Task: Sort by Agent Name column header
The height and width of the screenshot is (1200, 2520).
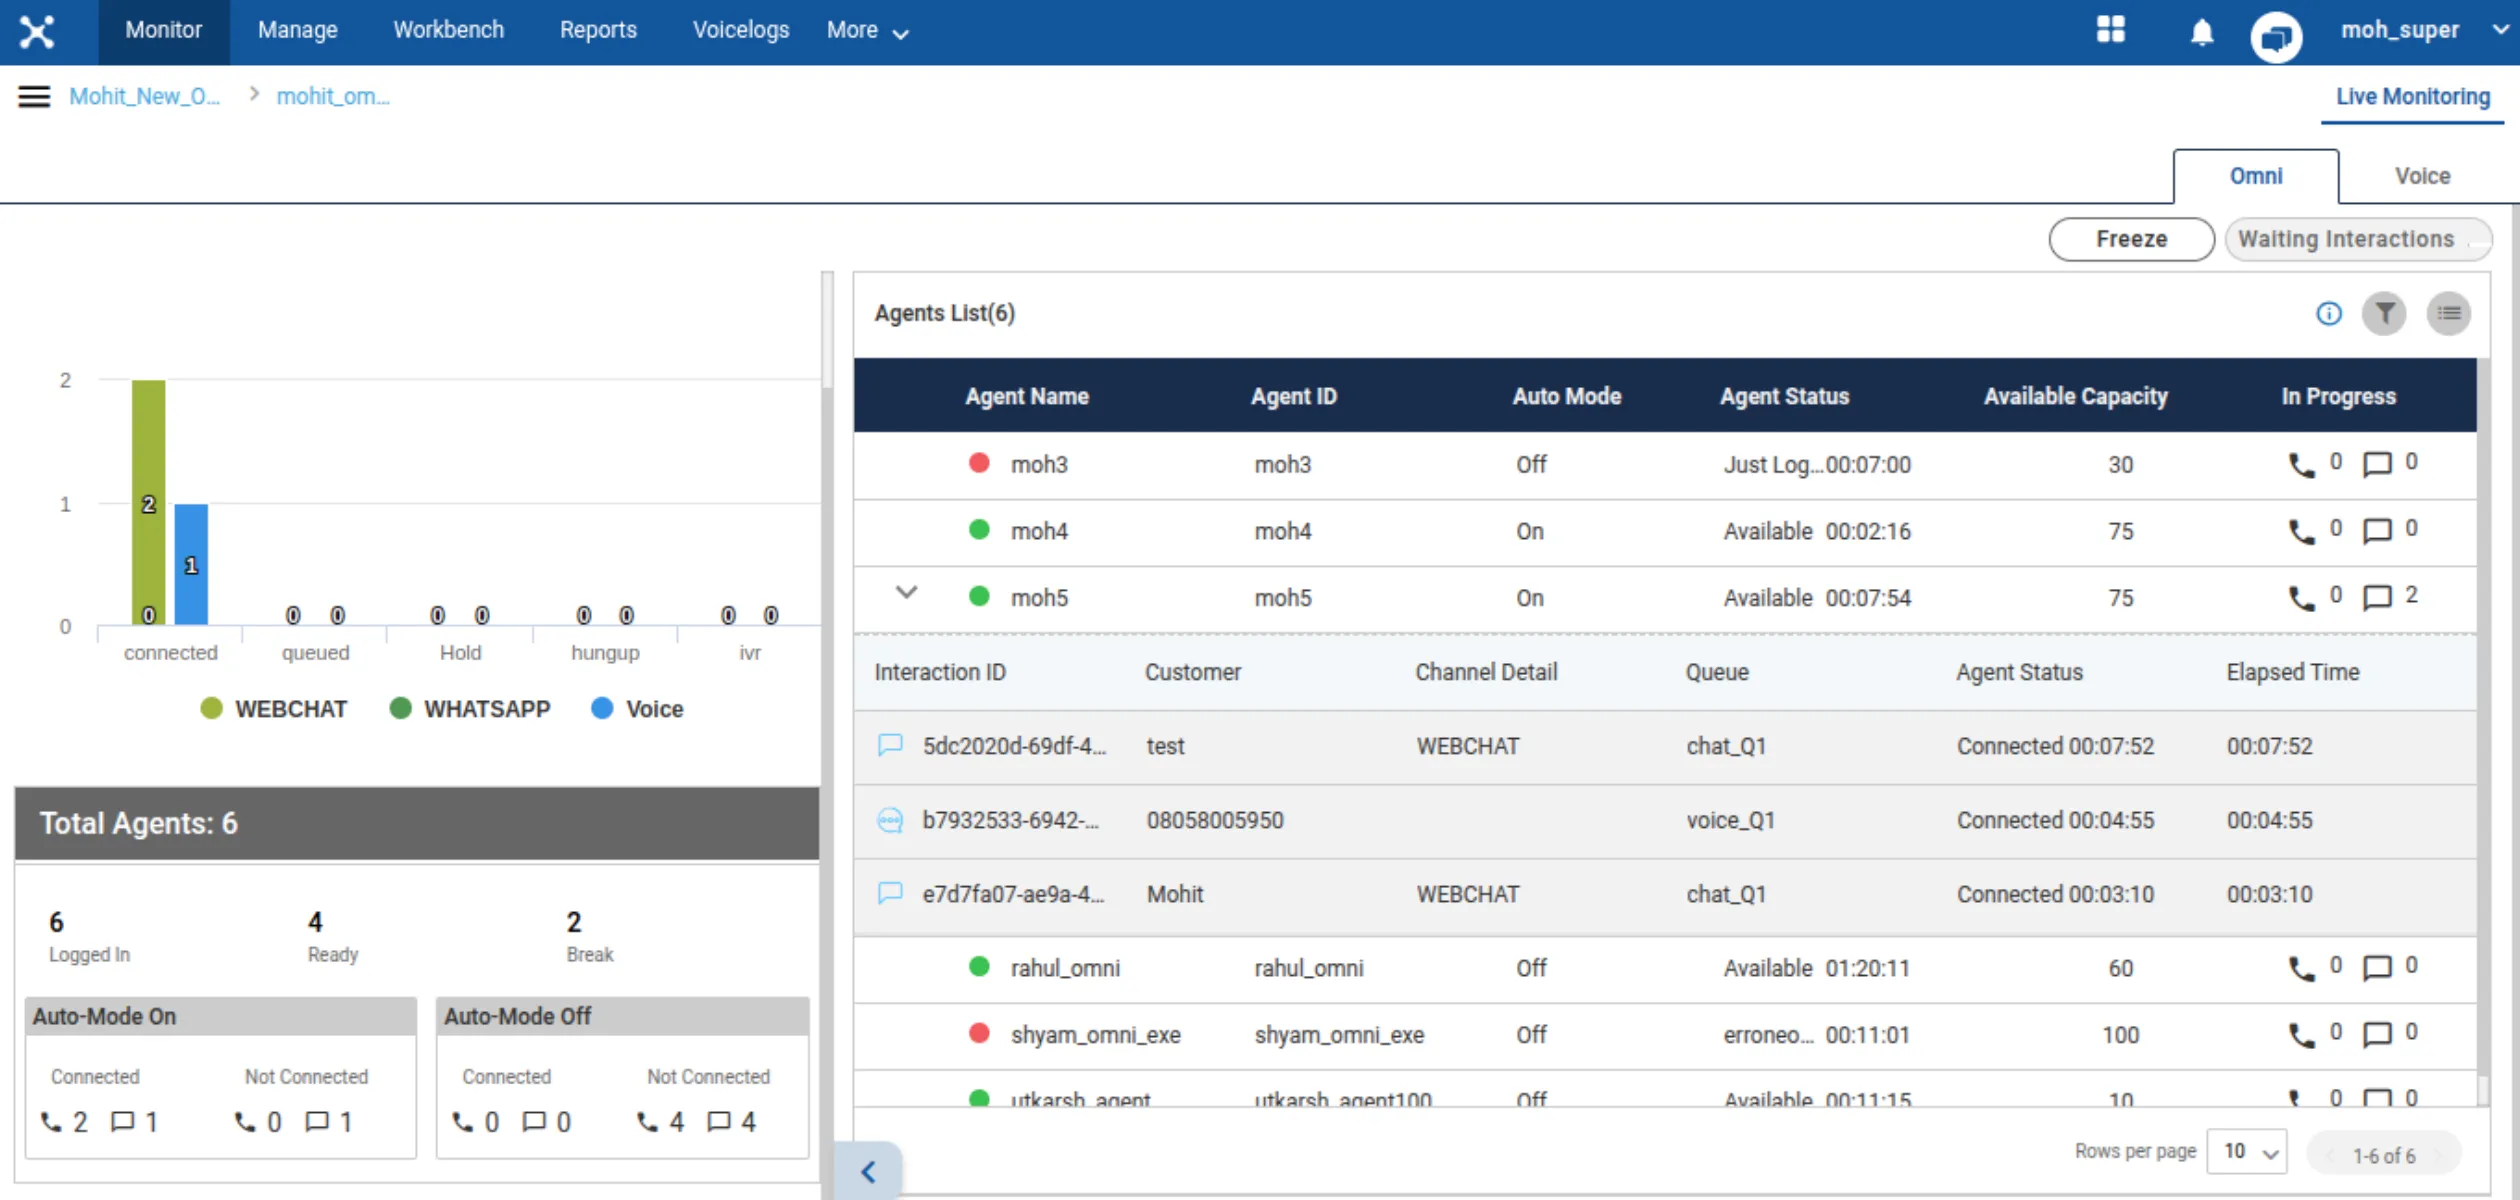Action: (1026, 397)
